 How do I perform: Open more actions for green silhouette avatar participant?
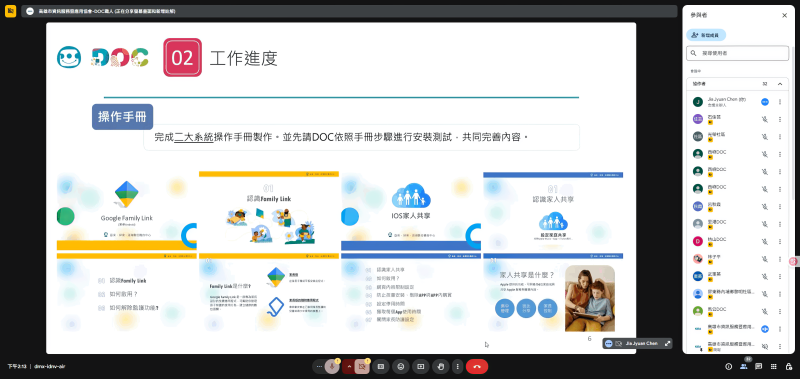tap(780, 311)
